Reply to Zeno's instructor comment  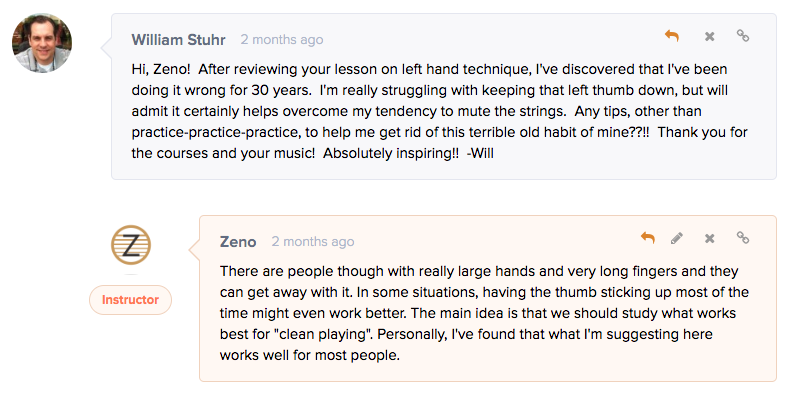647,238
